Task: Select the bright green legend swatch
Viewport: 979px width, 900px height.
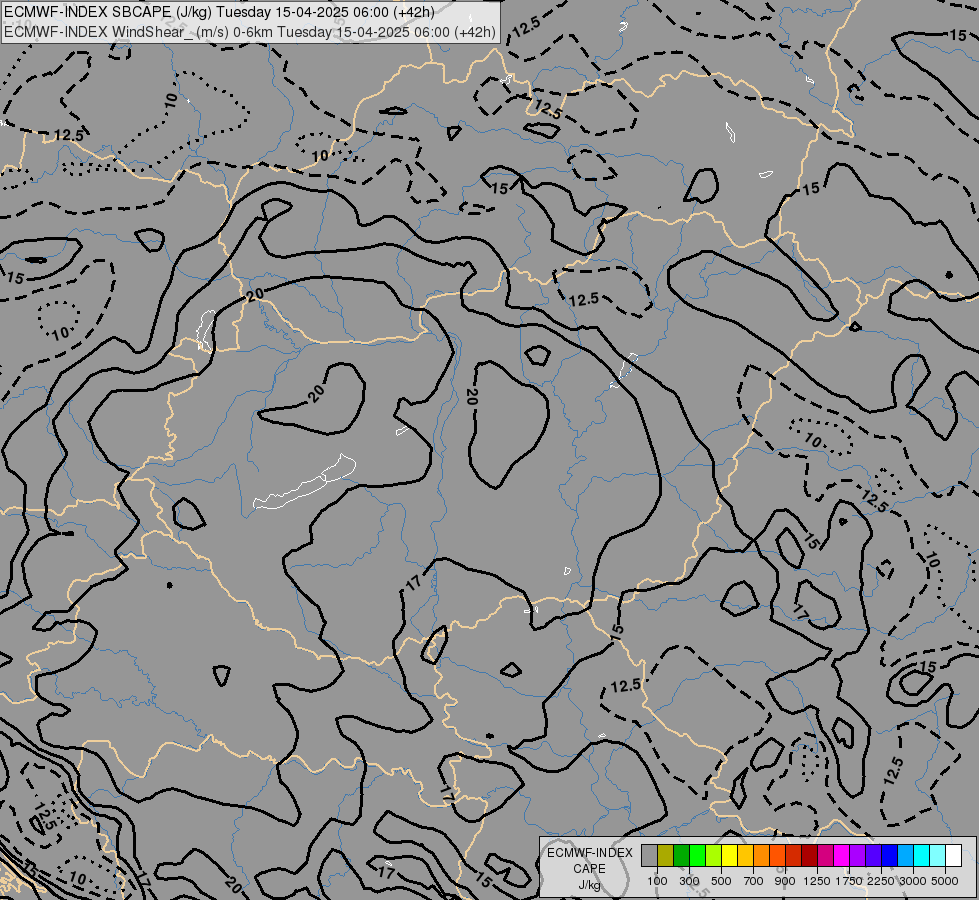Action: (x=697, y=855)
